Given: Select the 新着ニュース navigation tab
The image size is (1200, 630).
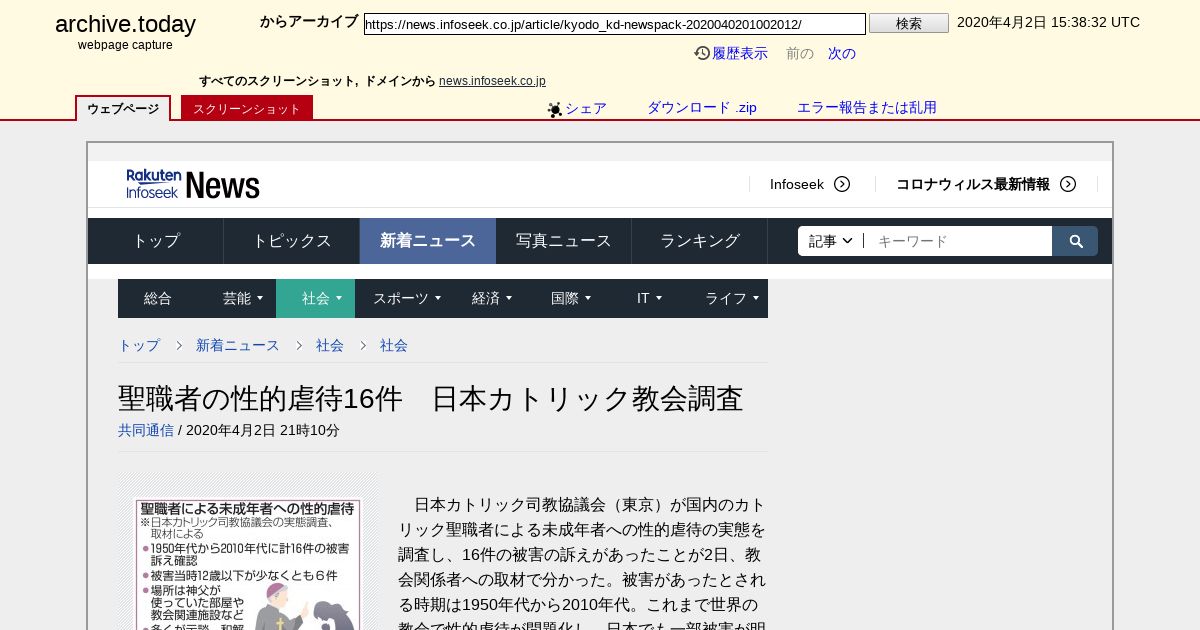Looking at the screenshot, I should 428,241.
